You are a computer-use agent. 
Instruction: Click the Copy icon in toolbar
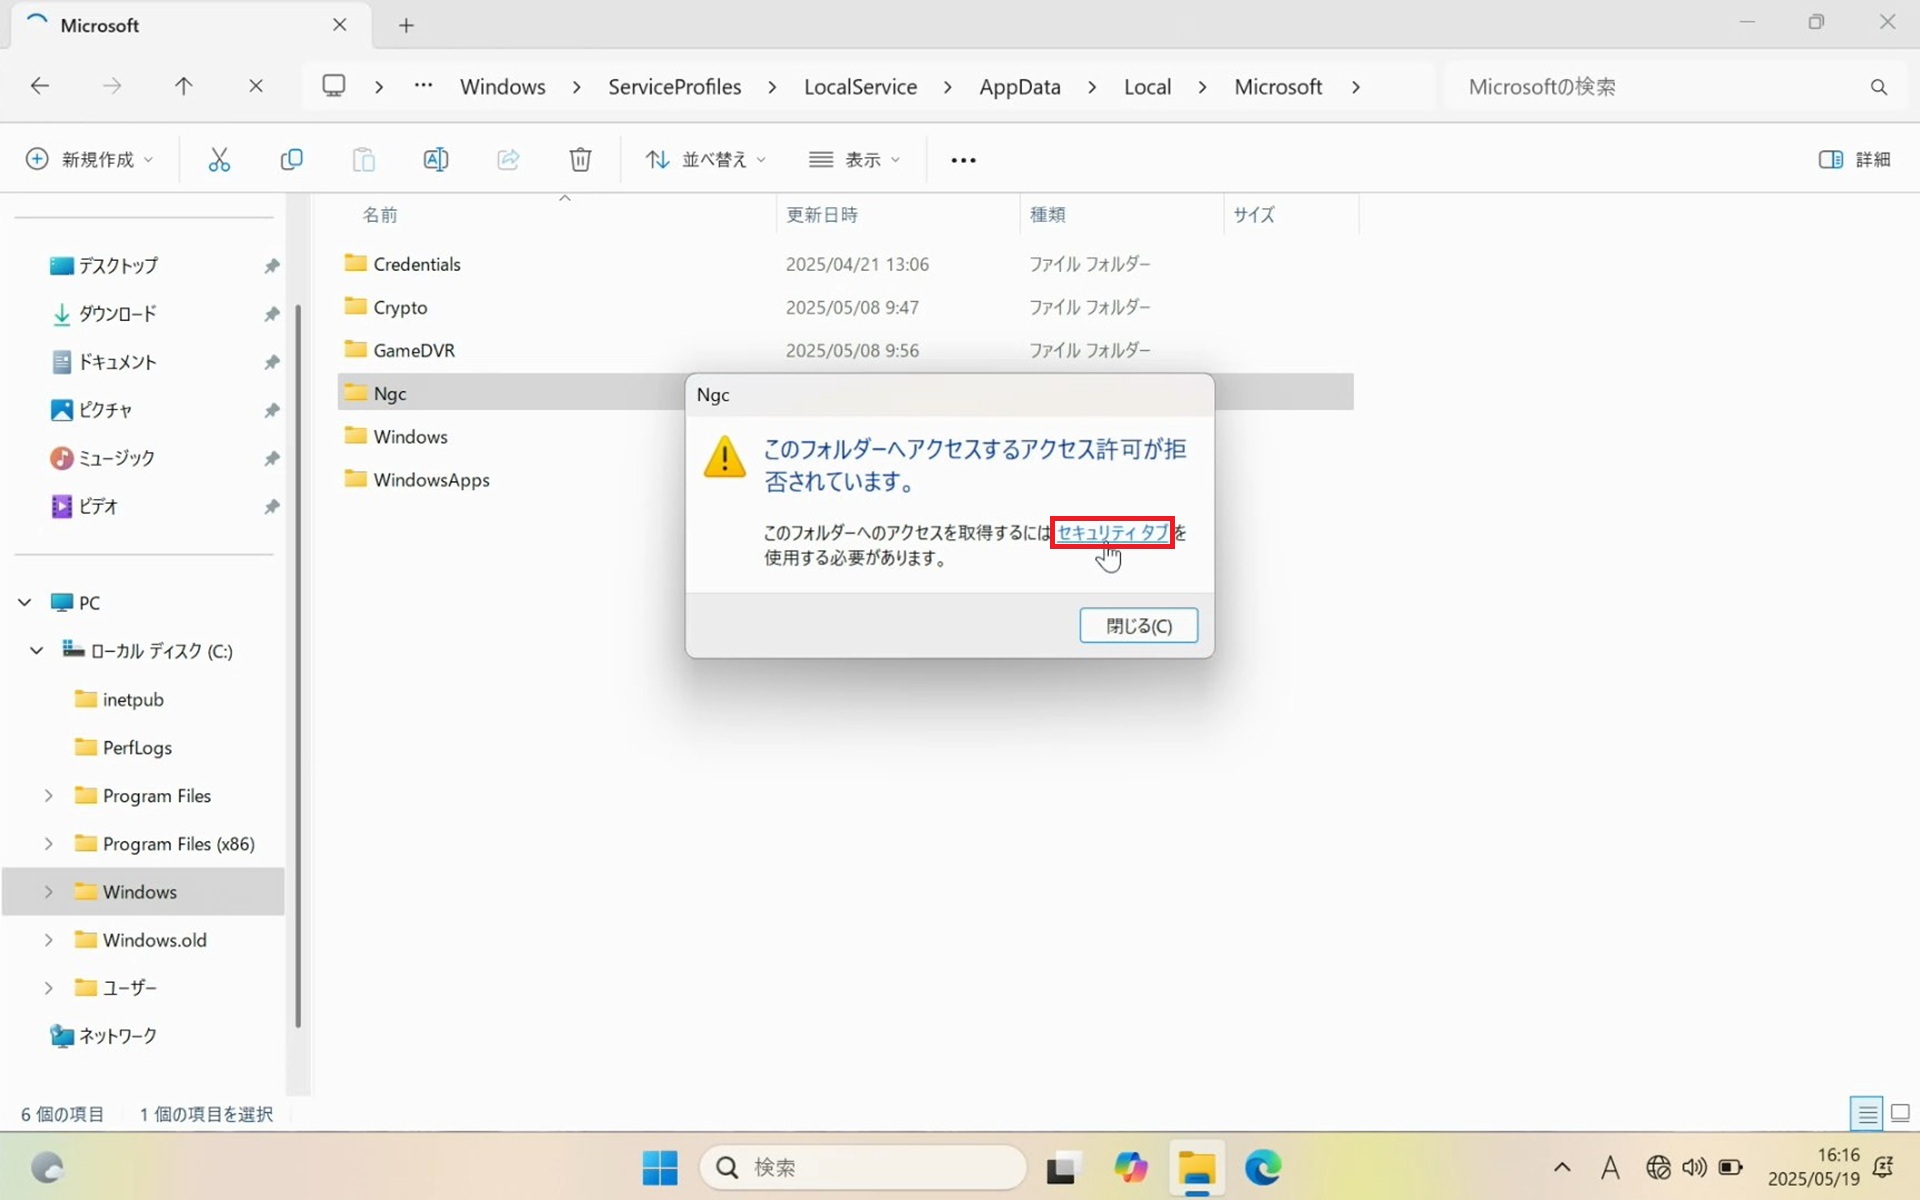coord(291,160)
